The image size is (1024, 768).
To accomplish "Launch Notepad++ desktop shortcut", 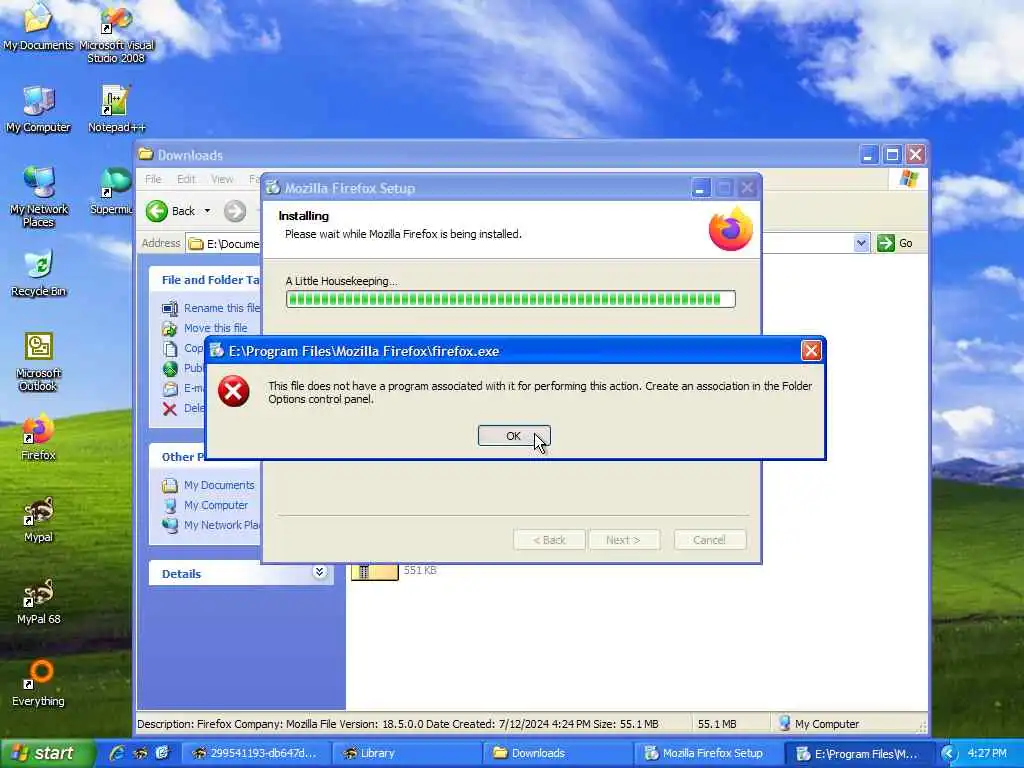I will click(116, 109).
